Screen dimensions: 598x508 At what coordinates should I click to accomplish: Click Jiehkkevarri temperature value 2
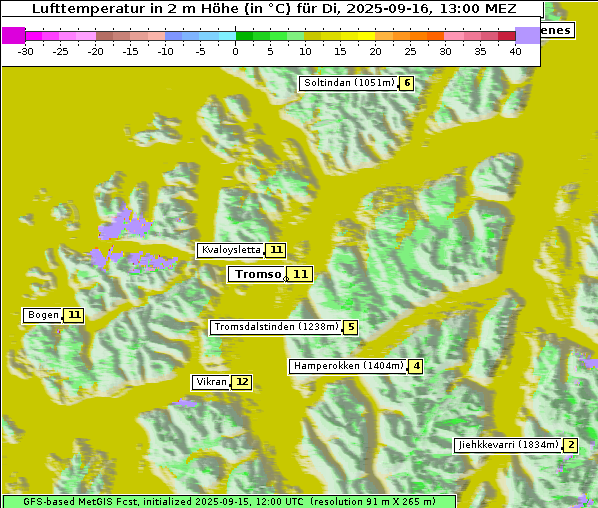(571, 445)
